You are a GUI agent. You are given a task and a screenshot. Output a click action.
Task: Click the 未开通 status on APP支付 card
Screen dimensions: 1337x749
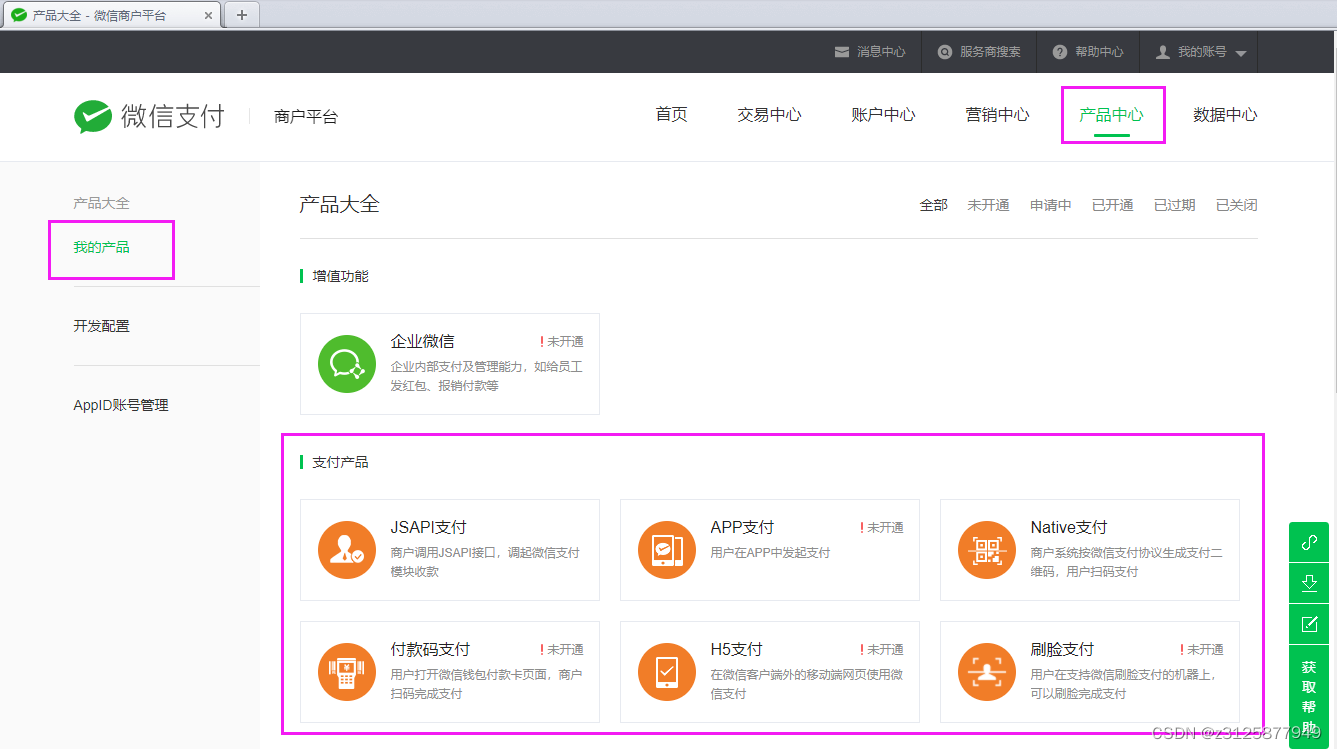pos(882,528)
